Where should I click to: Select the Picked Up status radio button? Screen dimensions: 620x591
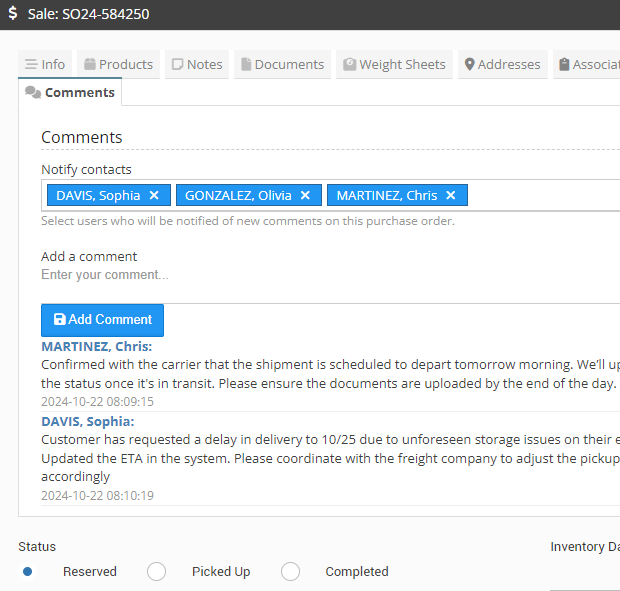coord(157,572)
